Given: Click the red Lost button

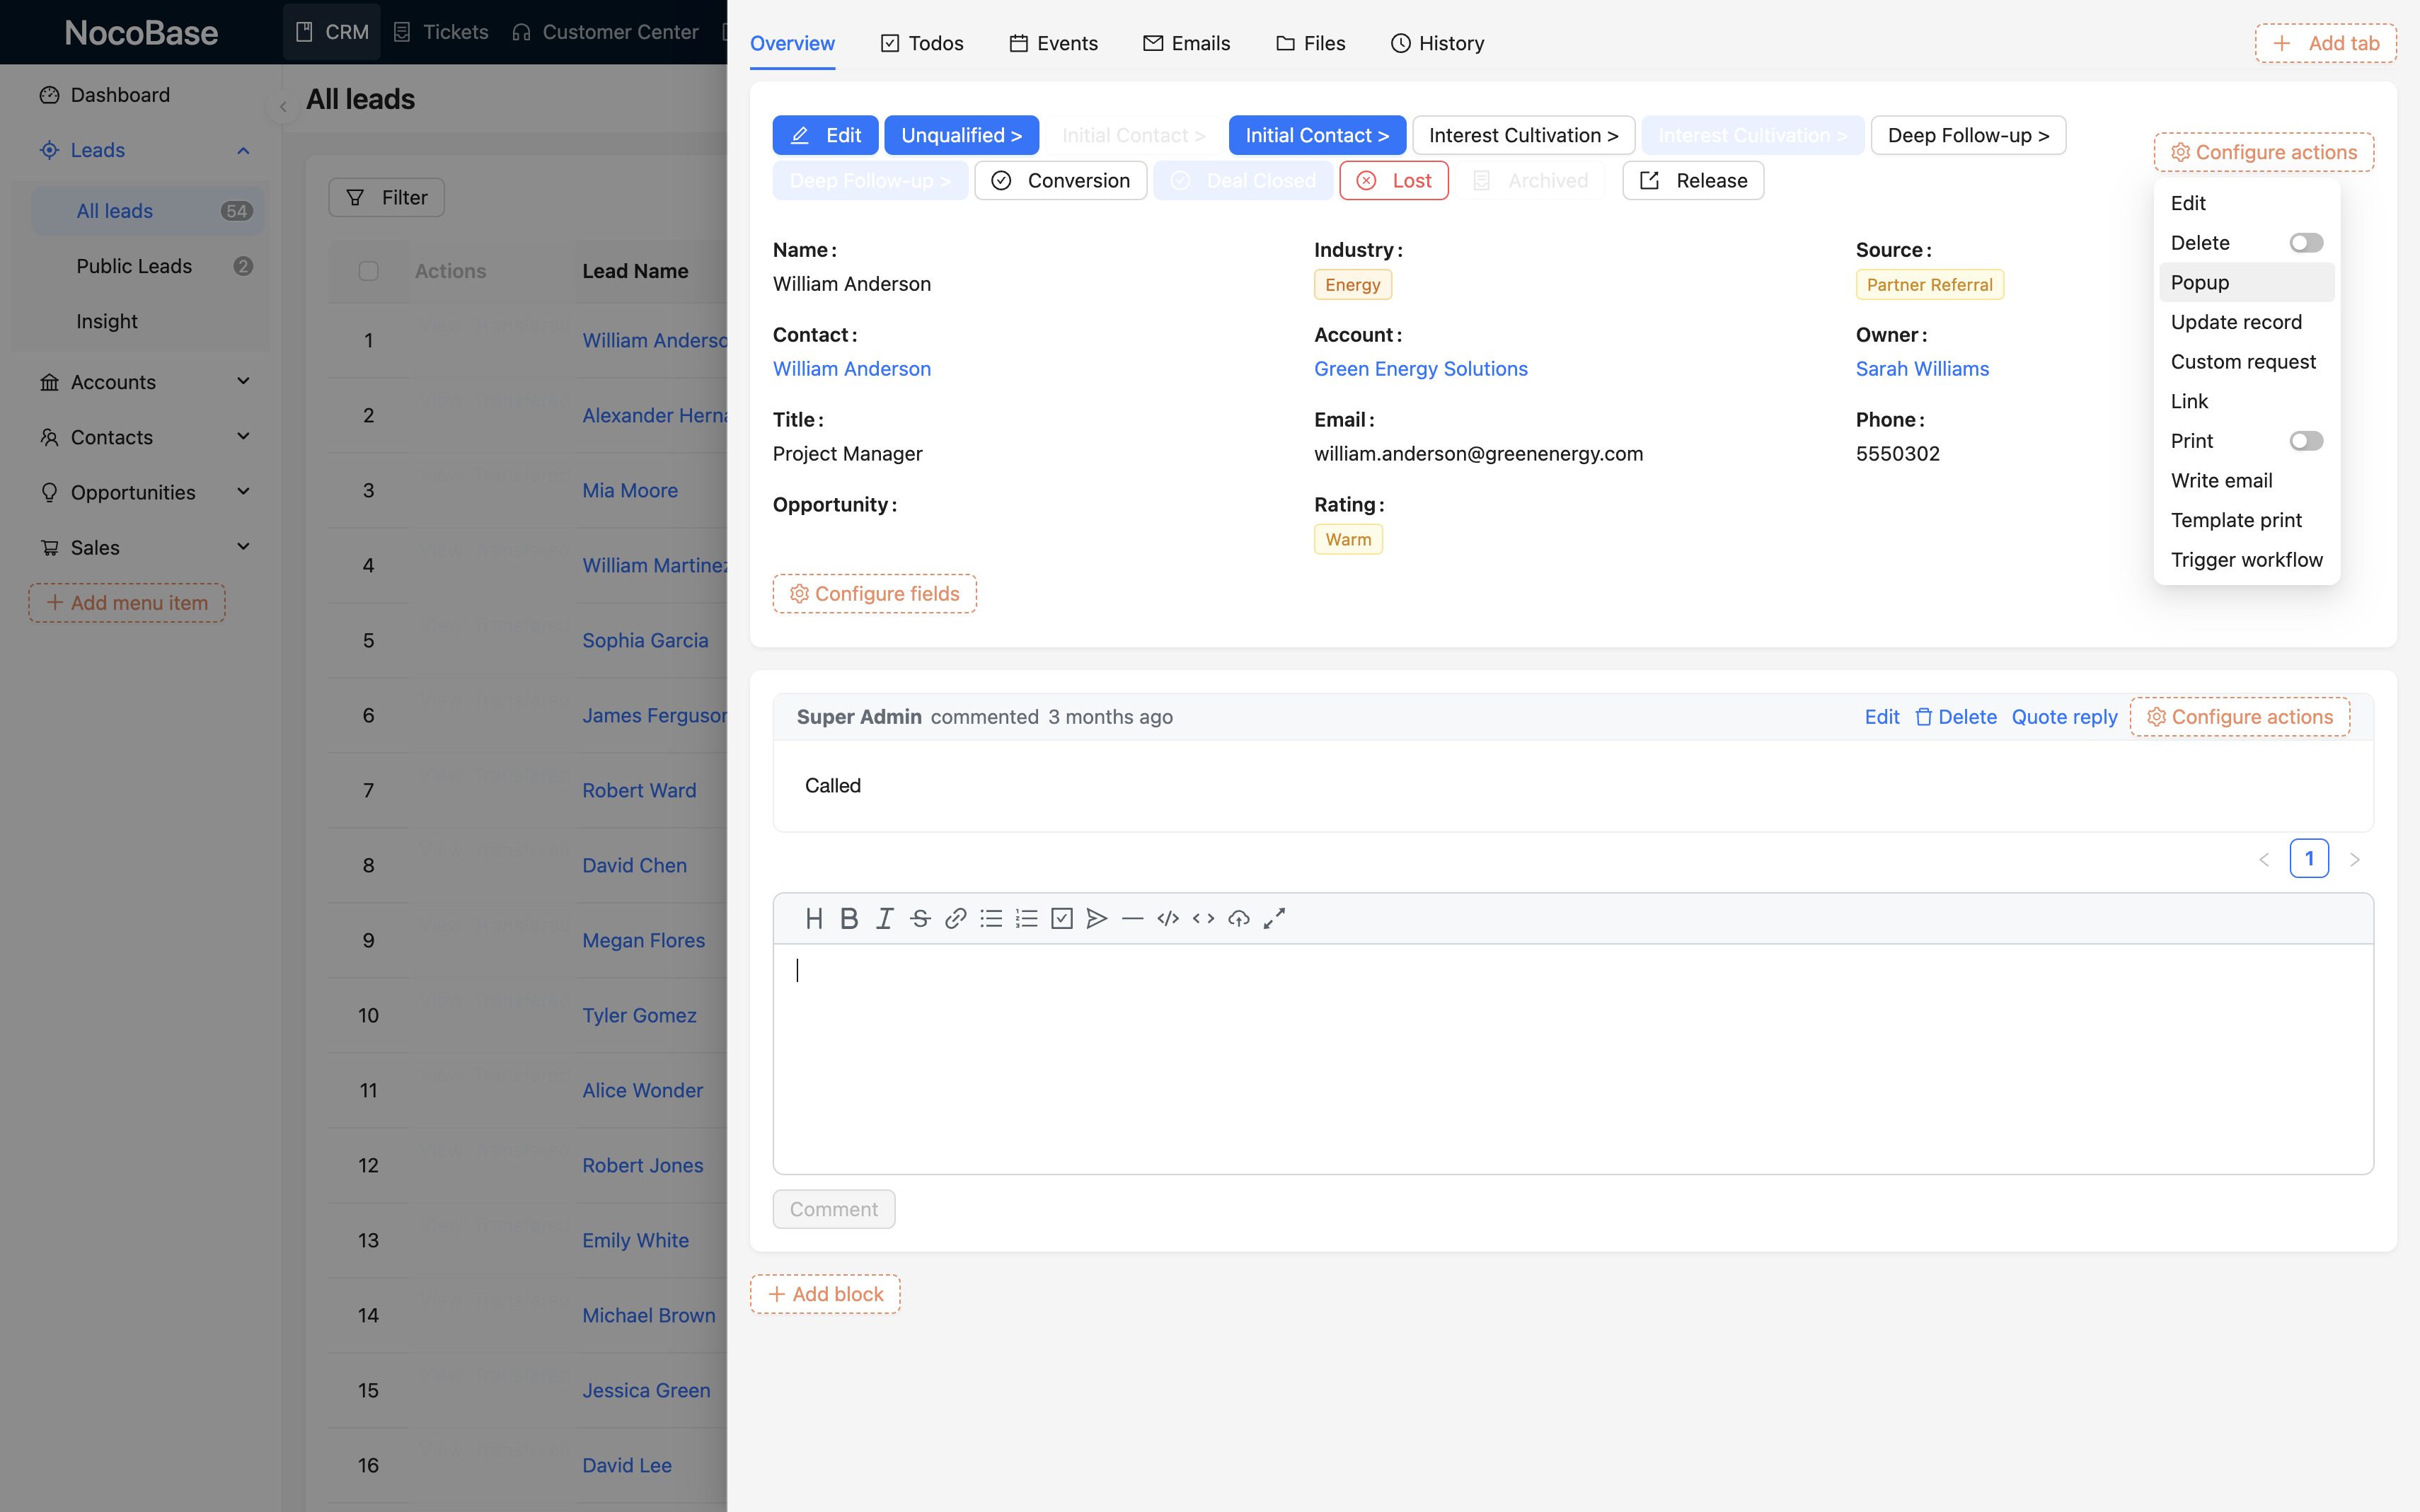Looking at the screenshot, I should [x=1394, y=180].
